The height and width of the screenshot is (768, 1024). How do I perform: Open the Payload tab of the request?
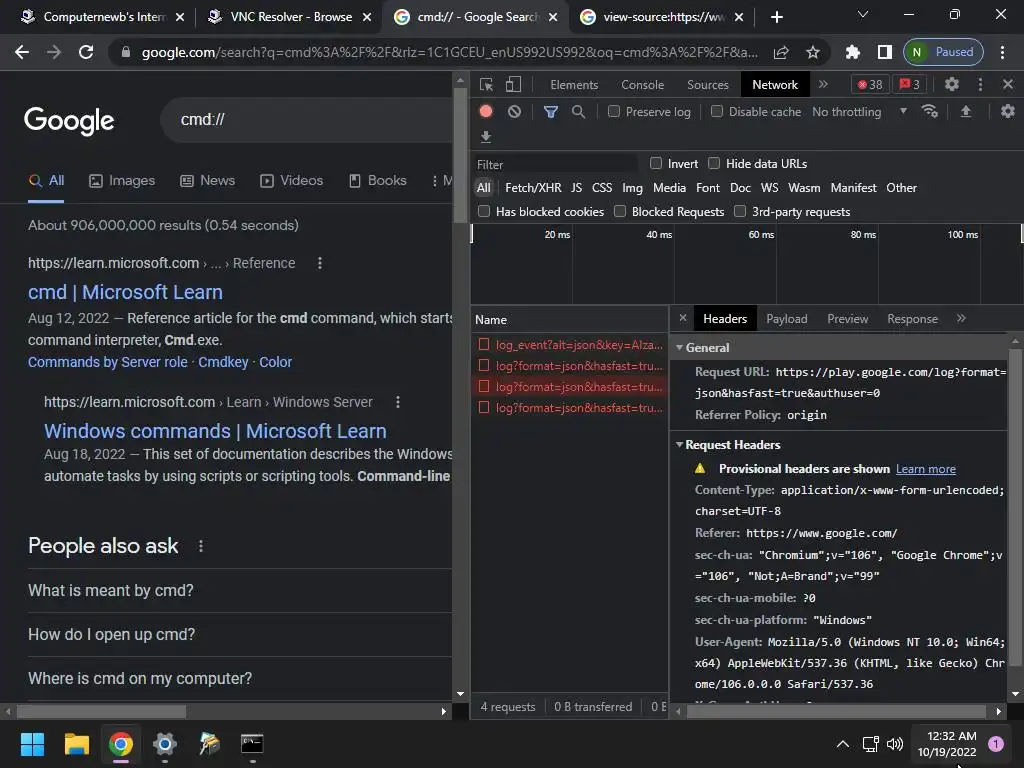tap(787, 319)
